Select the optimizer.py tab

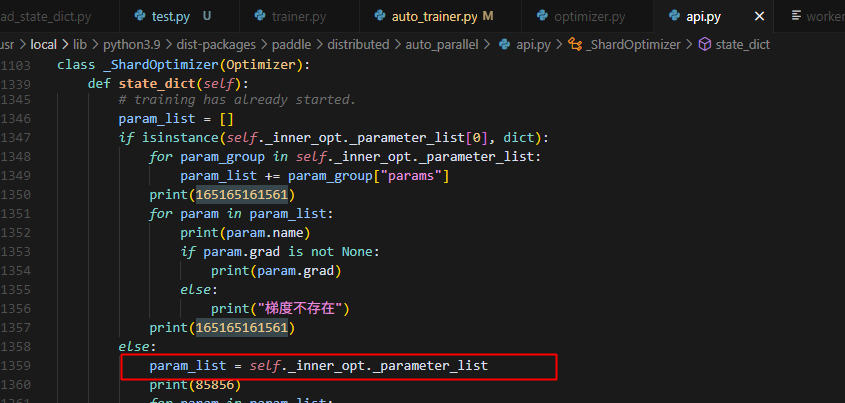pyautogui.click(x=590, y=16)
